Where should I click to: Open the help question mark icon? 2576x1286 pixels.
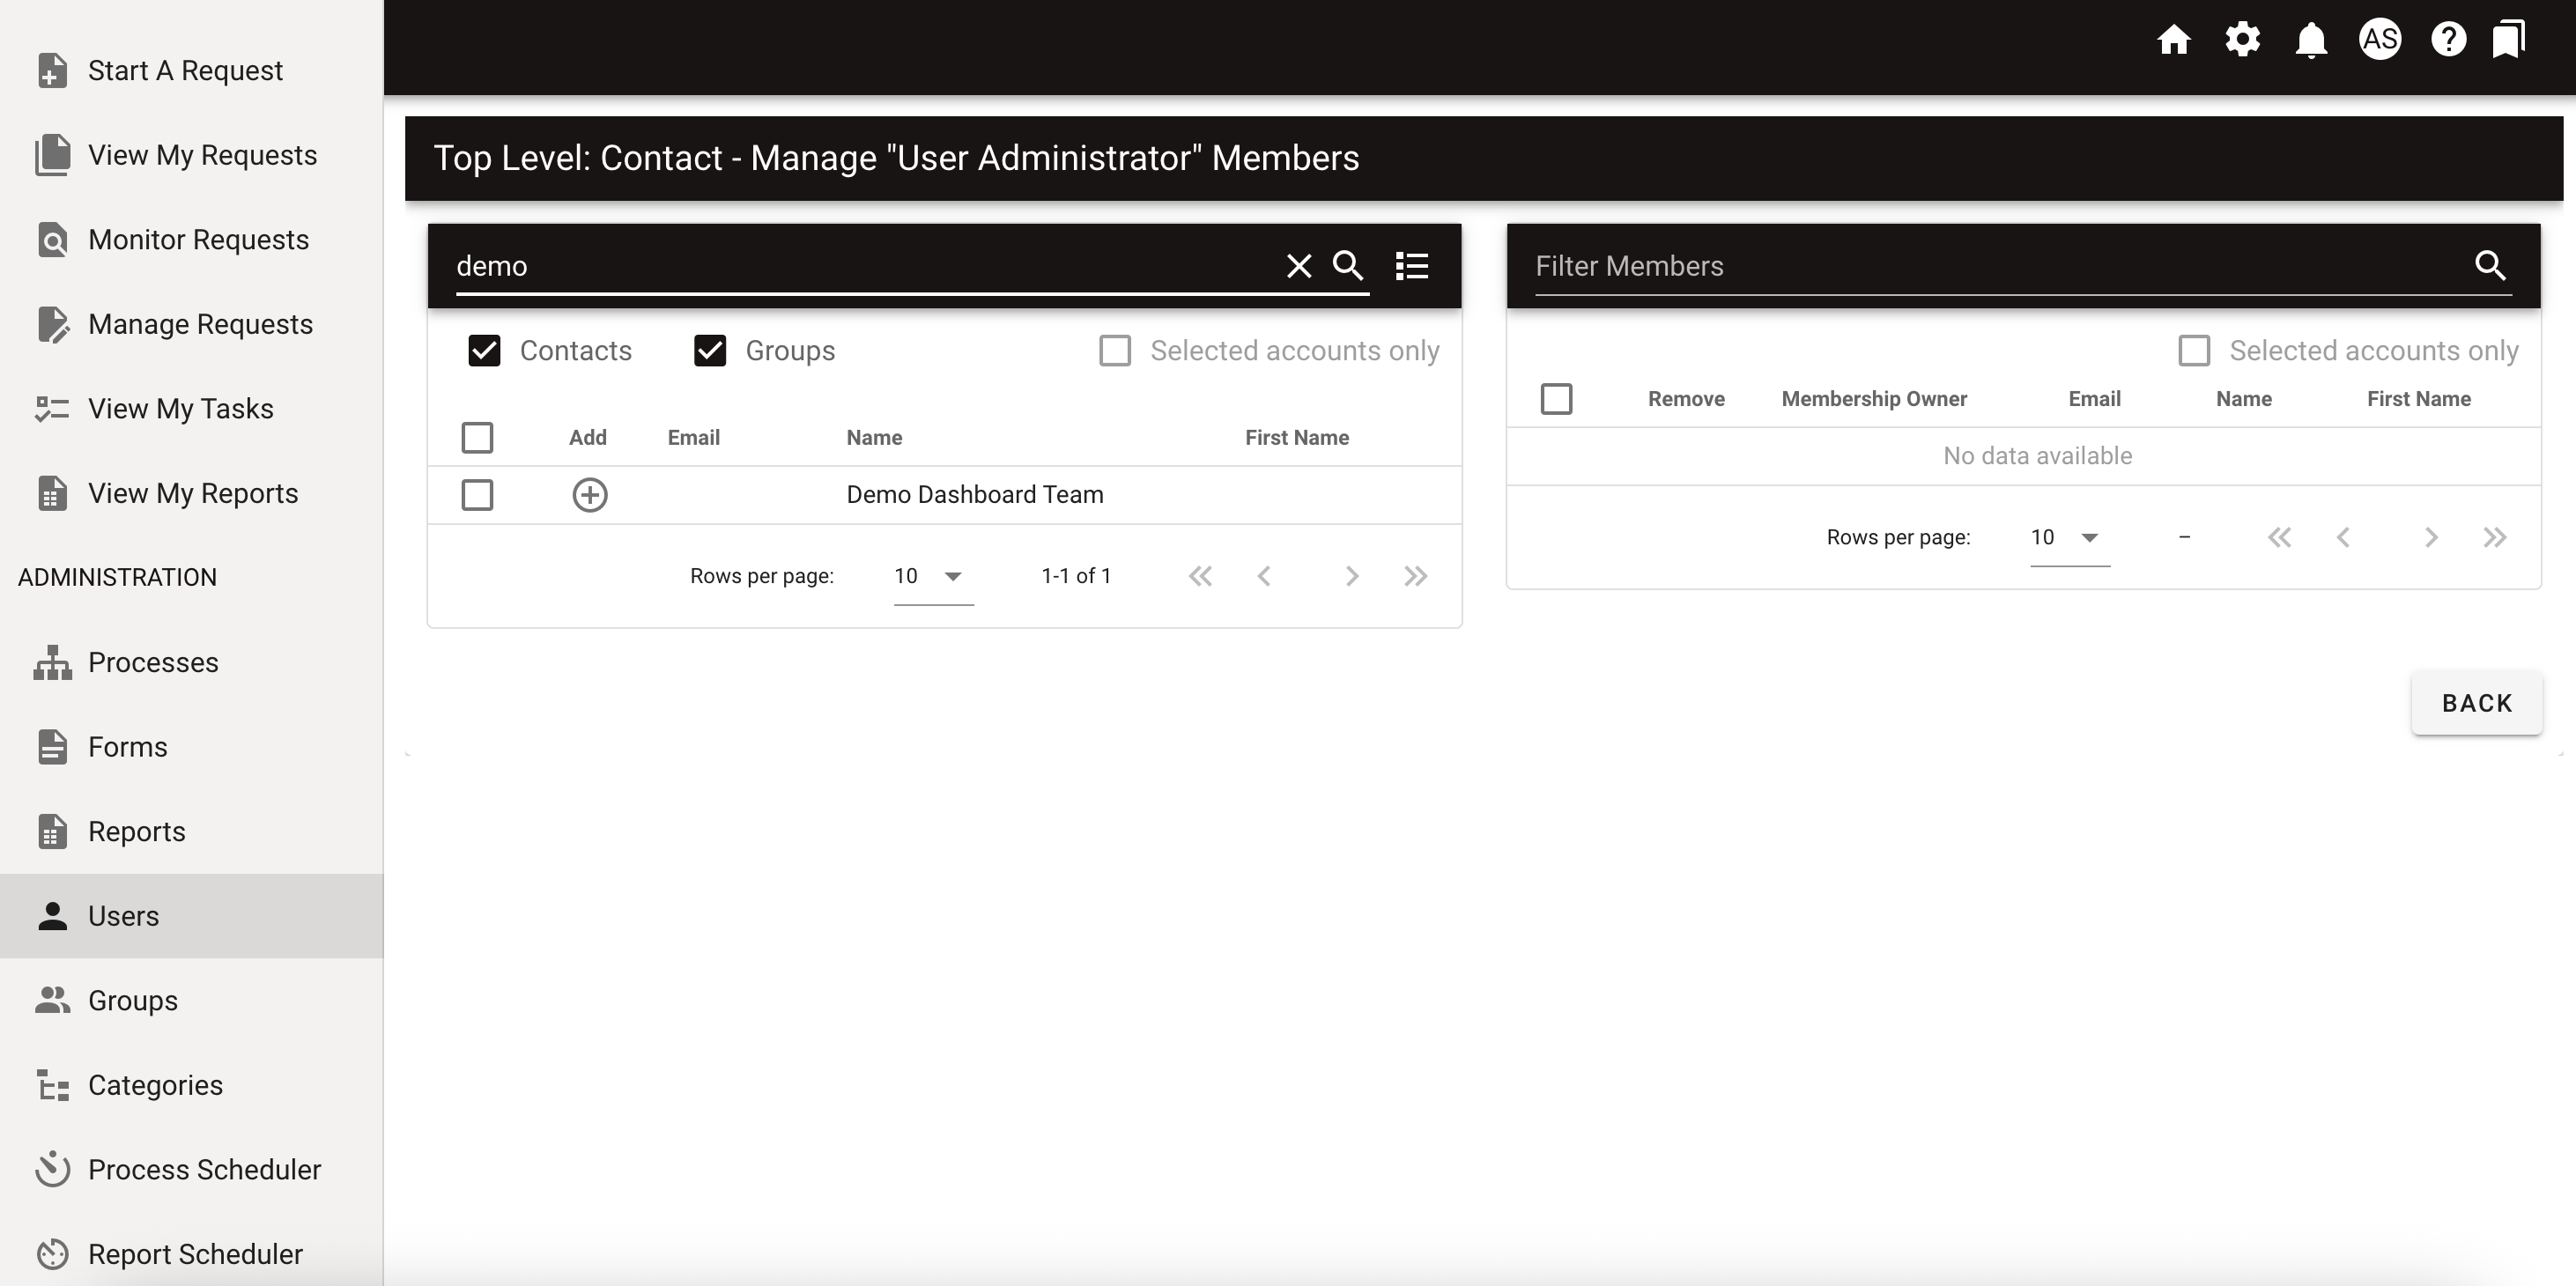[x=2449, y=40]
